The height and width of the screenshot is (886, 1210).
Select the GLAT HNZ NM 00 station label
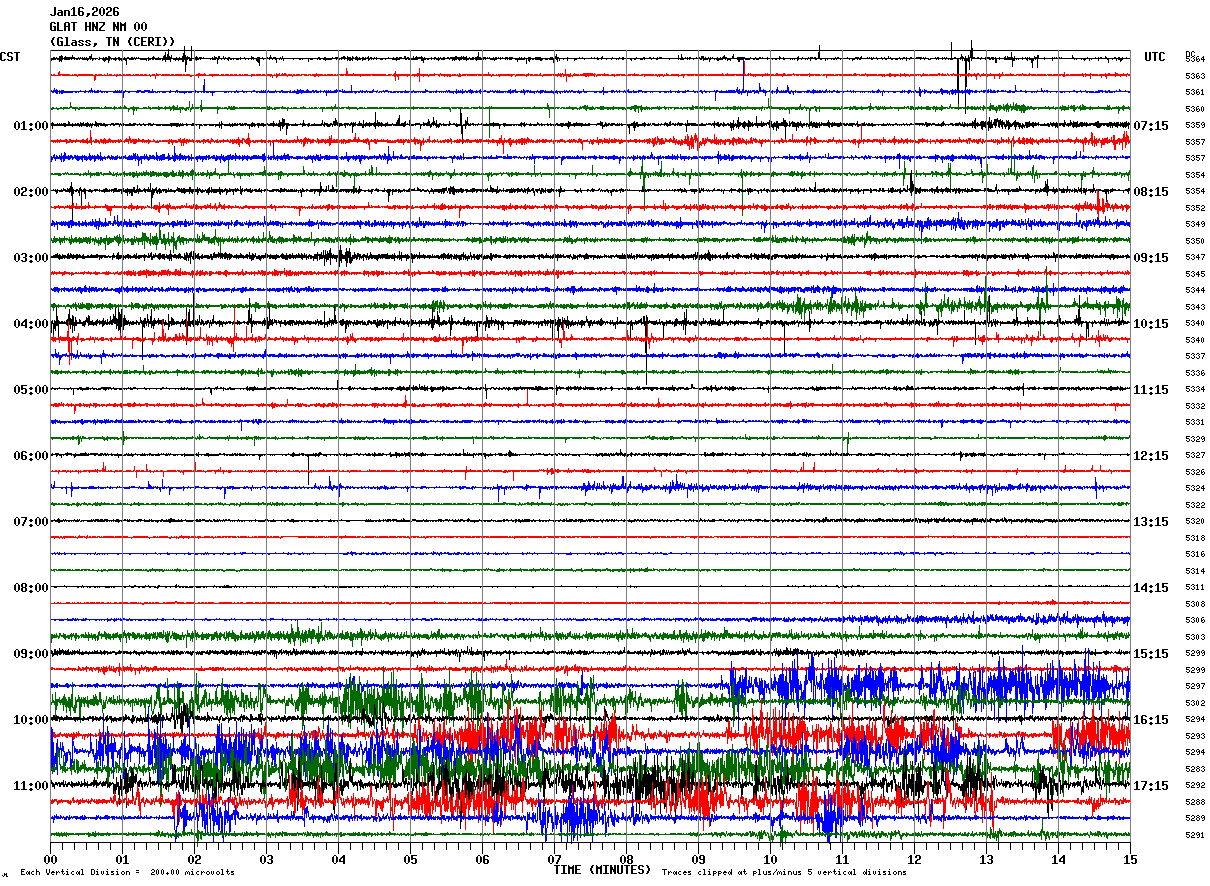98,27
